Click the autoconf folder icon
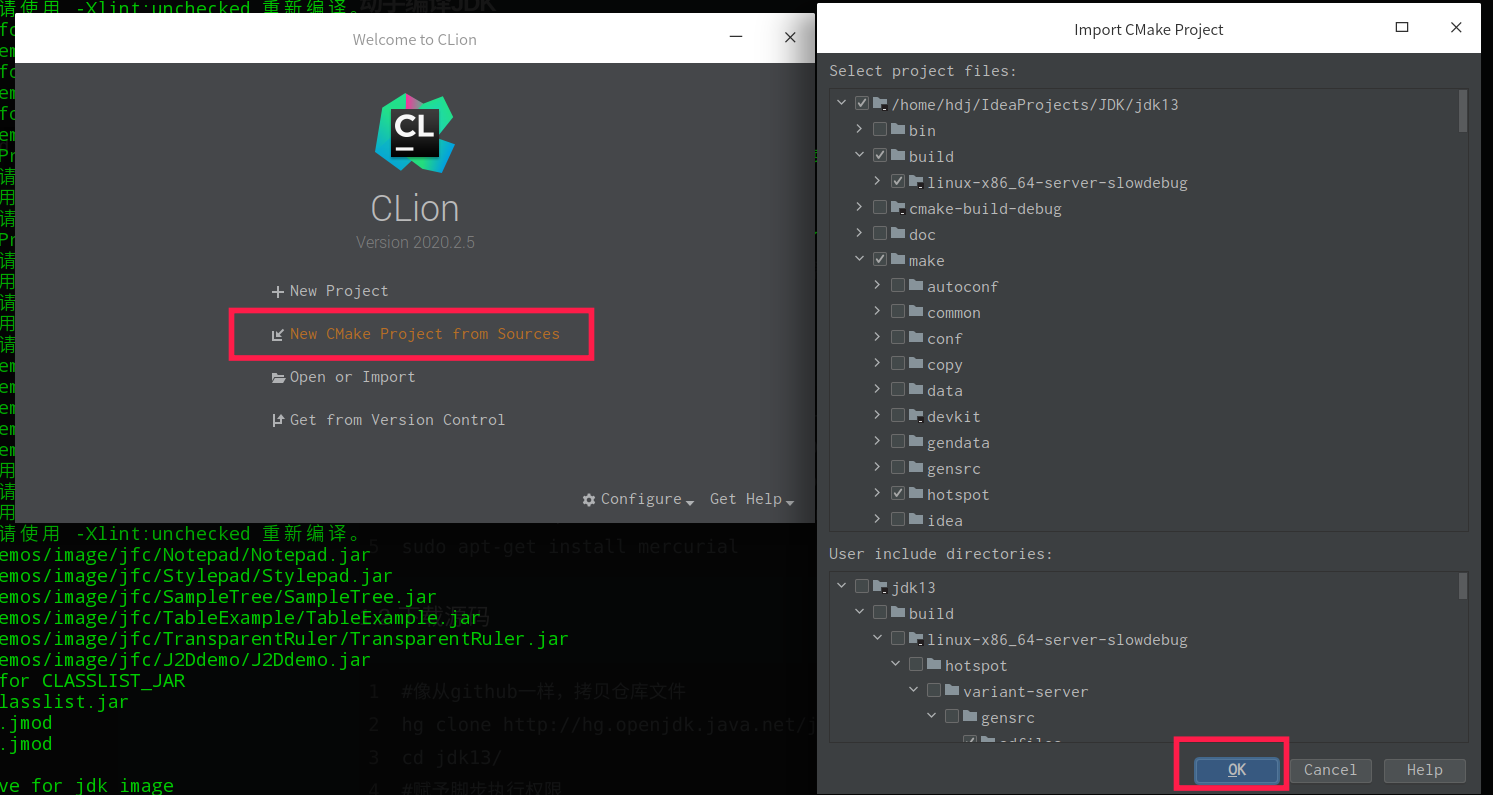Viewport: 1493px width, 795px height. coord(916,286)
